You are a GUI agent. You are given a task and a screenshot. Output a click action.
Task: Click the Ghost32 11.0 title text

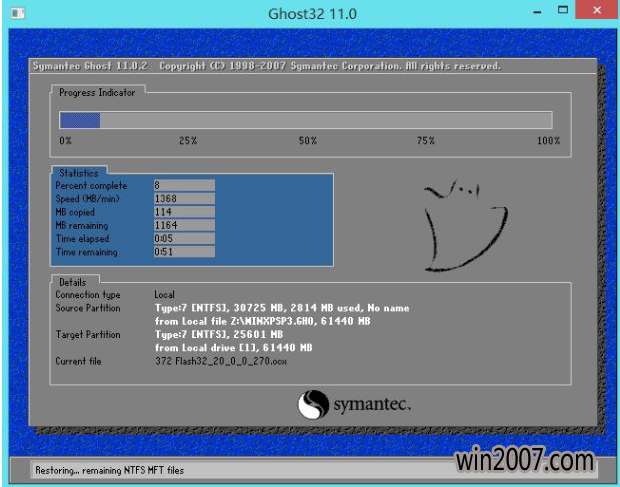pos(312,14)
